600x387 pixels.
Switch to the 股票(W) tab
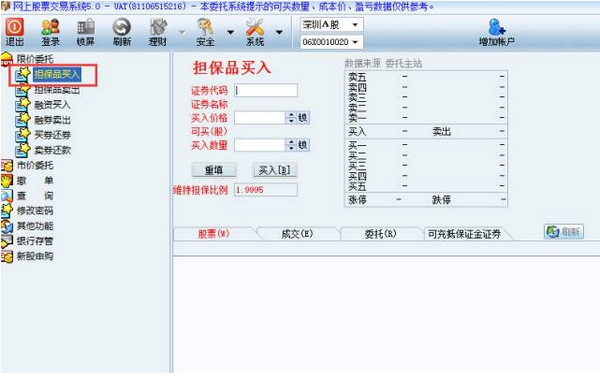click(x=214, y=234)
